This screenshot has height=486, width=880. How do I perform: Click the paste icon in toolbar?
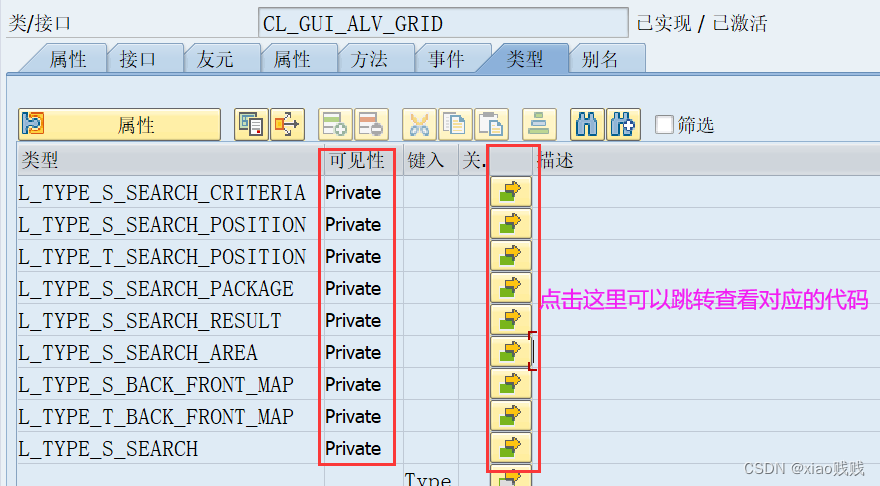(491, 125)
